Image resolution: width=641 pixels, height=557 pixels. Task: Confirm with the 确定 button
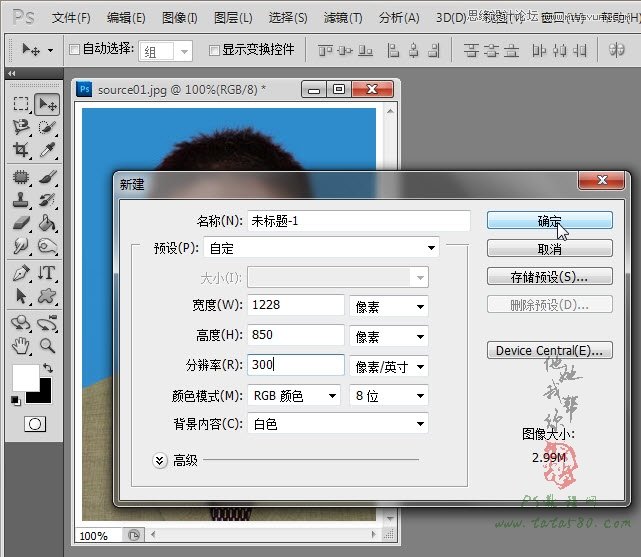click(x=549, y=220)
